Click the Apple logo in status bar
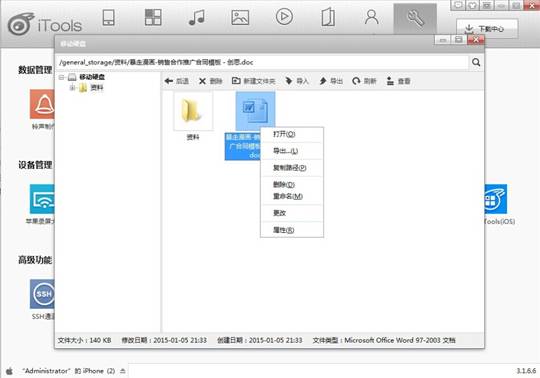 10,371
